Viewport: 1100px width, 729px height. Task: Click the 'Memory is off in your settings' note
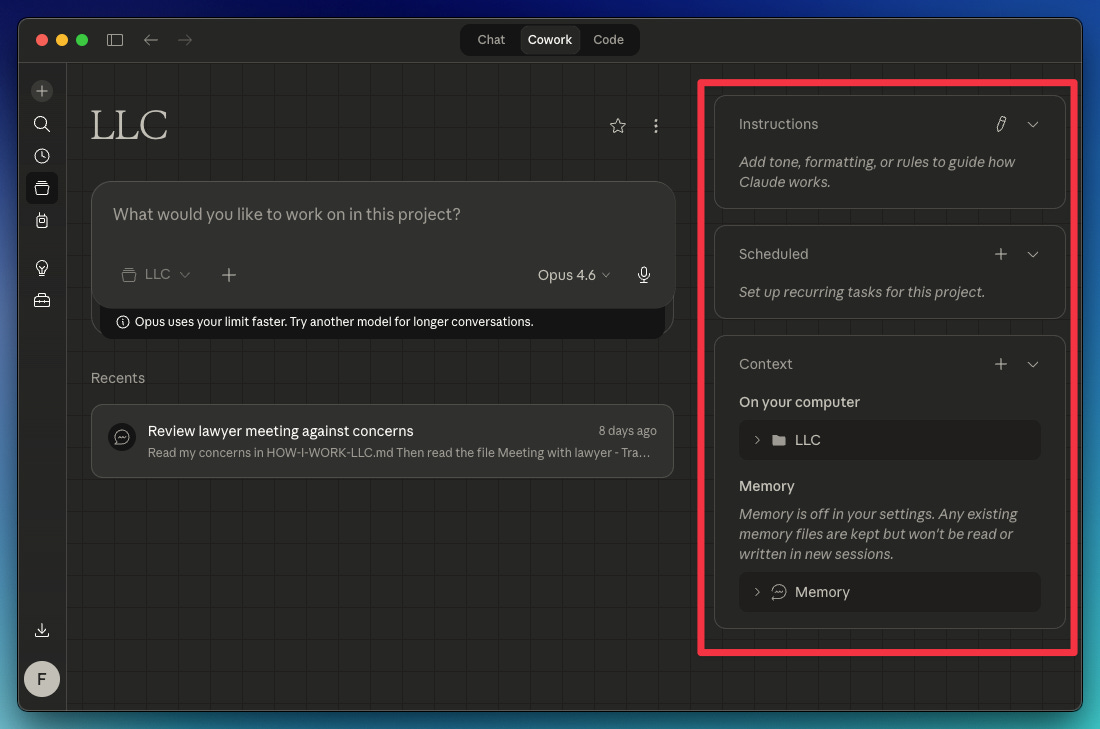click(878, 534)
